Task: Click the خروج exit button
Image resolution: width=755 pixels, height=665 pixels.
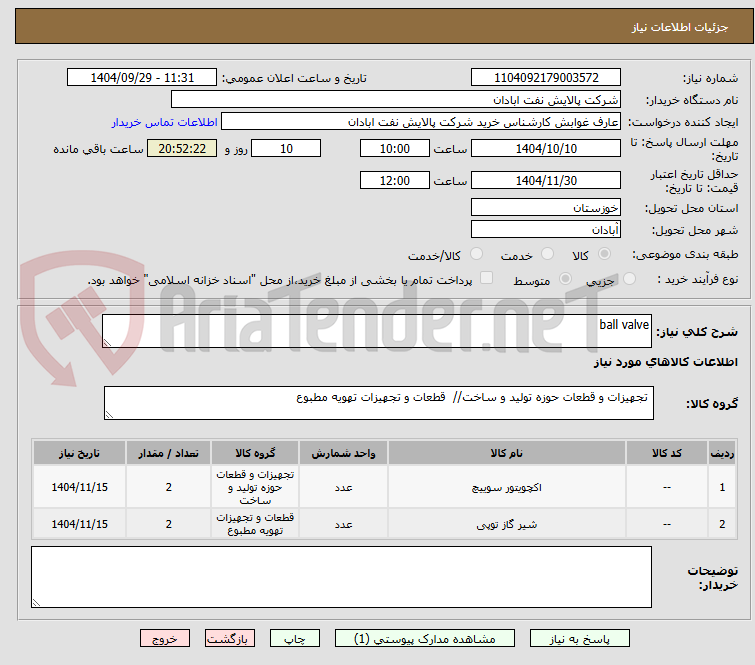Action: coord(165,639)
